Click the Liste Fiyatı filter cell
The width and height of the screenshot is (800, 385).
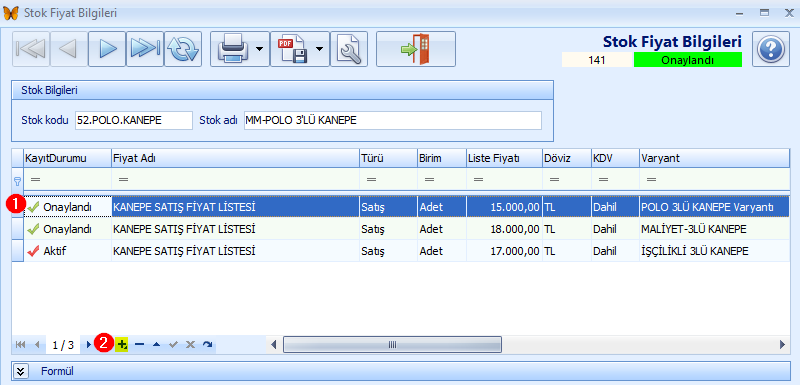[504, 180]
